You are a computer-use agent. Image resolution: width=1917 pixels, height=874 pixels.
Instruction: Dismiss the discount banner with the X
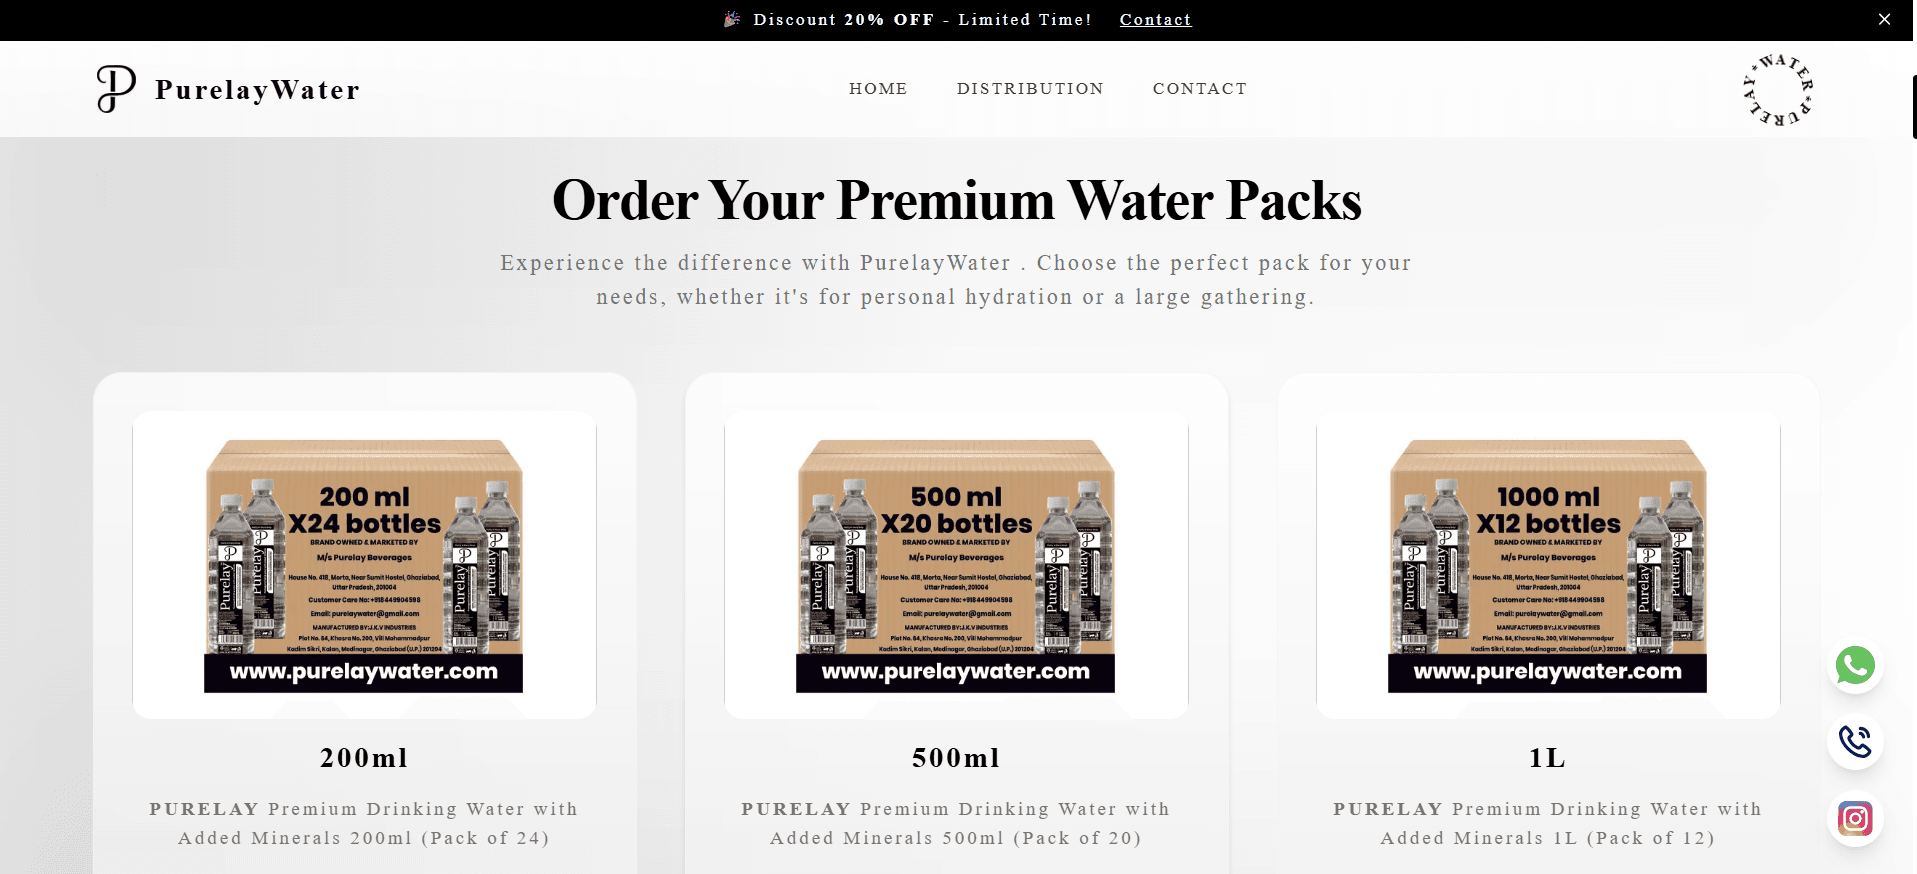pyautogui.click(x=1884, y=19)
